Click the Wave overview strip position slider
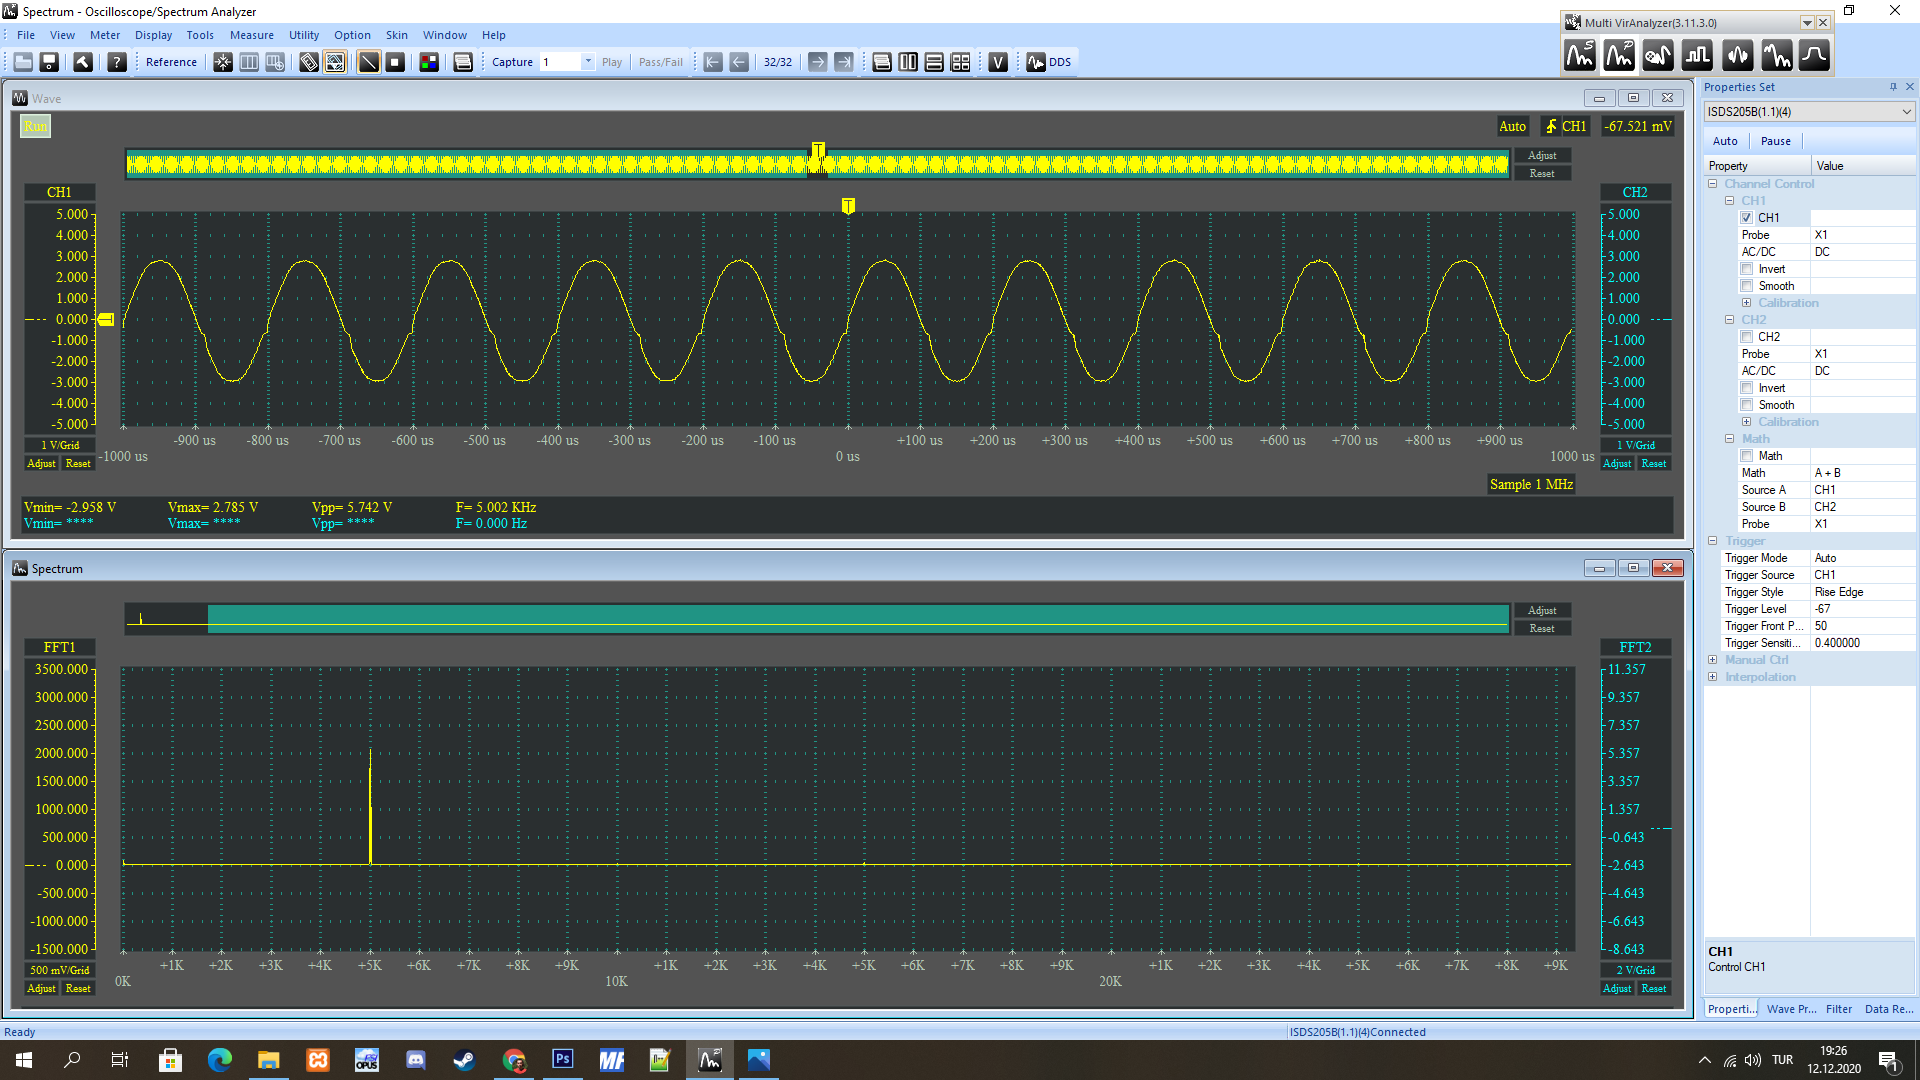This screenshot has height=1080, width=1920. 818,160
